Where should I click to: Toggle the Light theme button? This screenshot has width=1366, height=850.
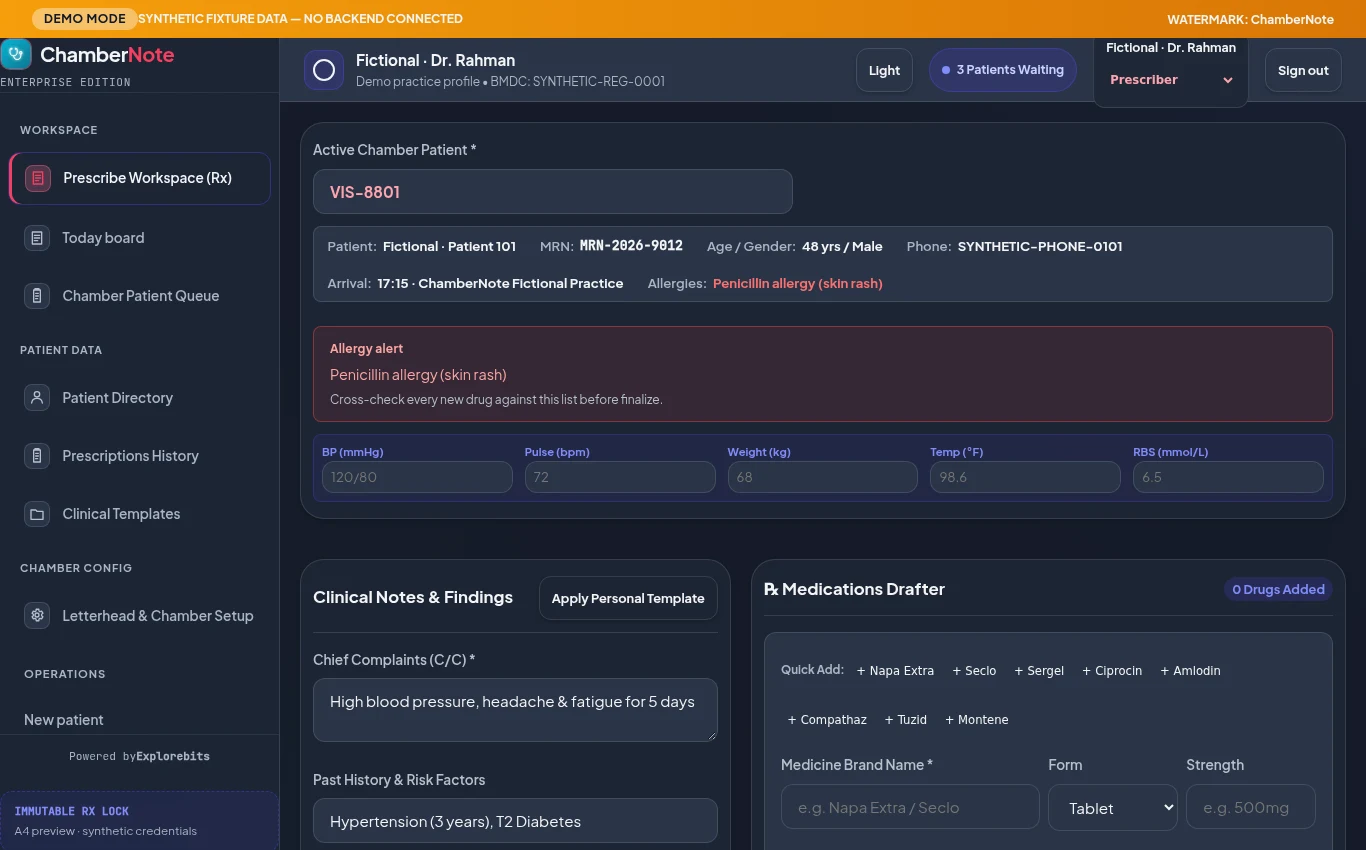click(884, 70)
